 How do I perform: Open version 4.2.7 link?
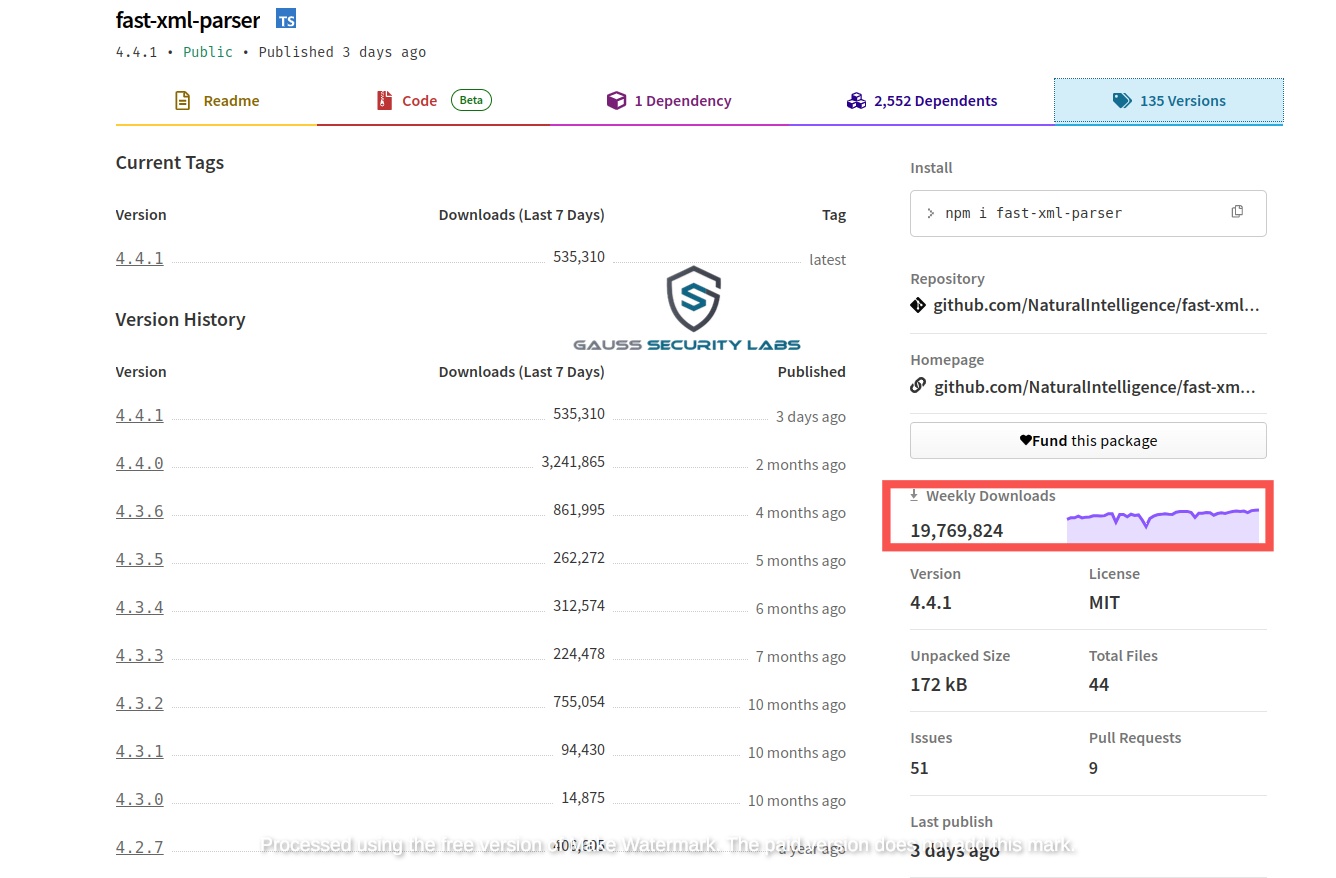tap(140, 847)
